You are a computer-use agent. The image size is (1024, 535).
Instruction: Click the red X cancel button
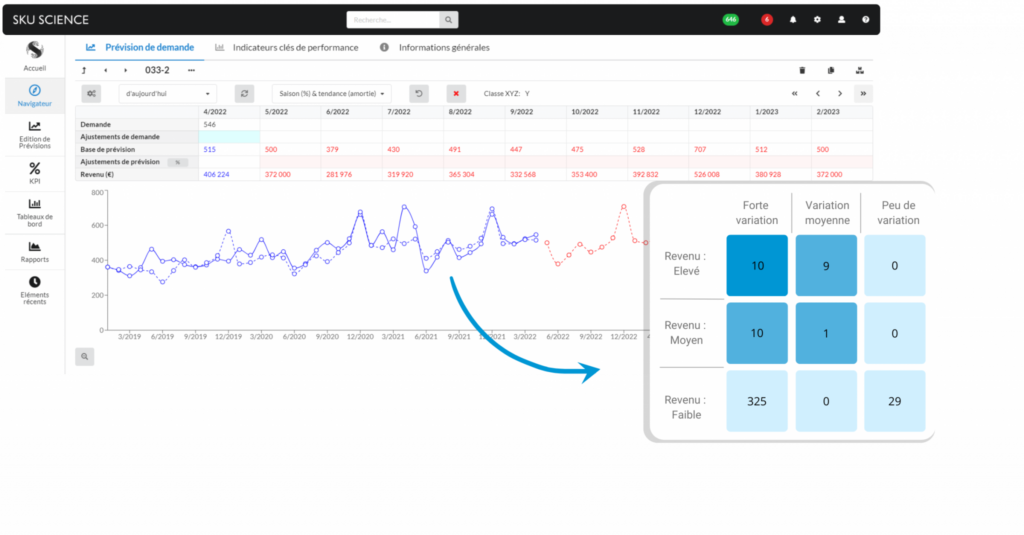point(456,93)
